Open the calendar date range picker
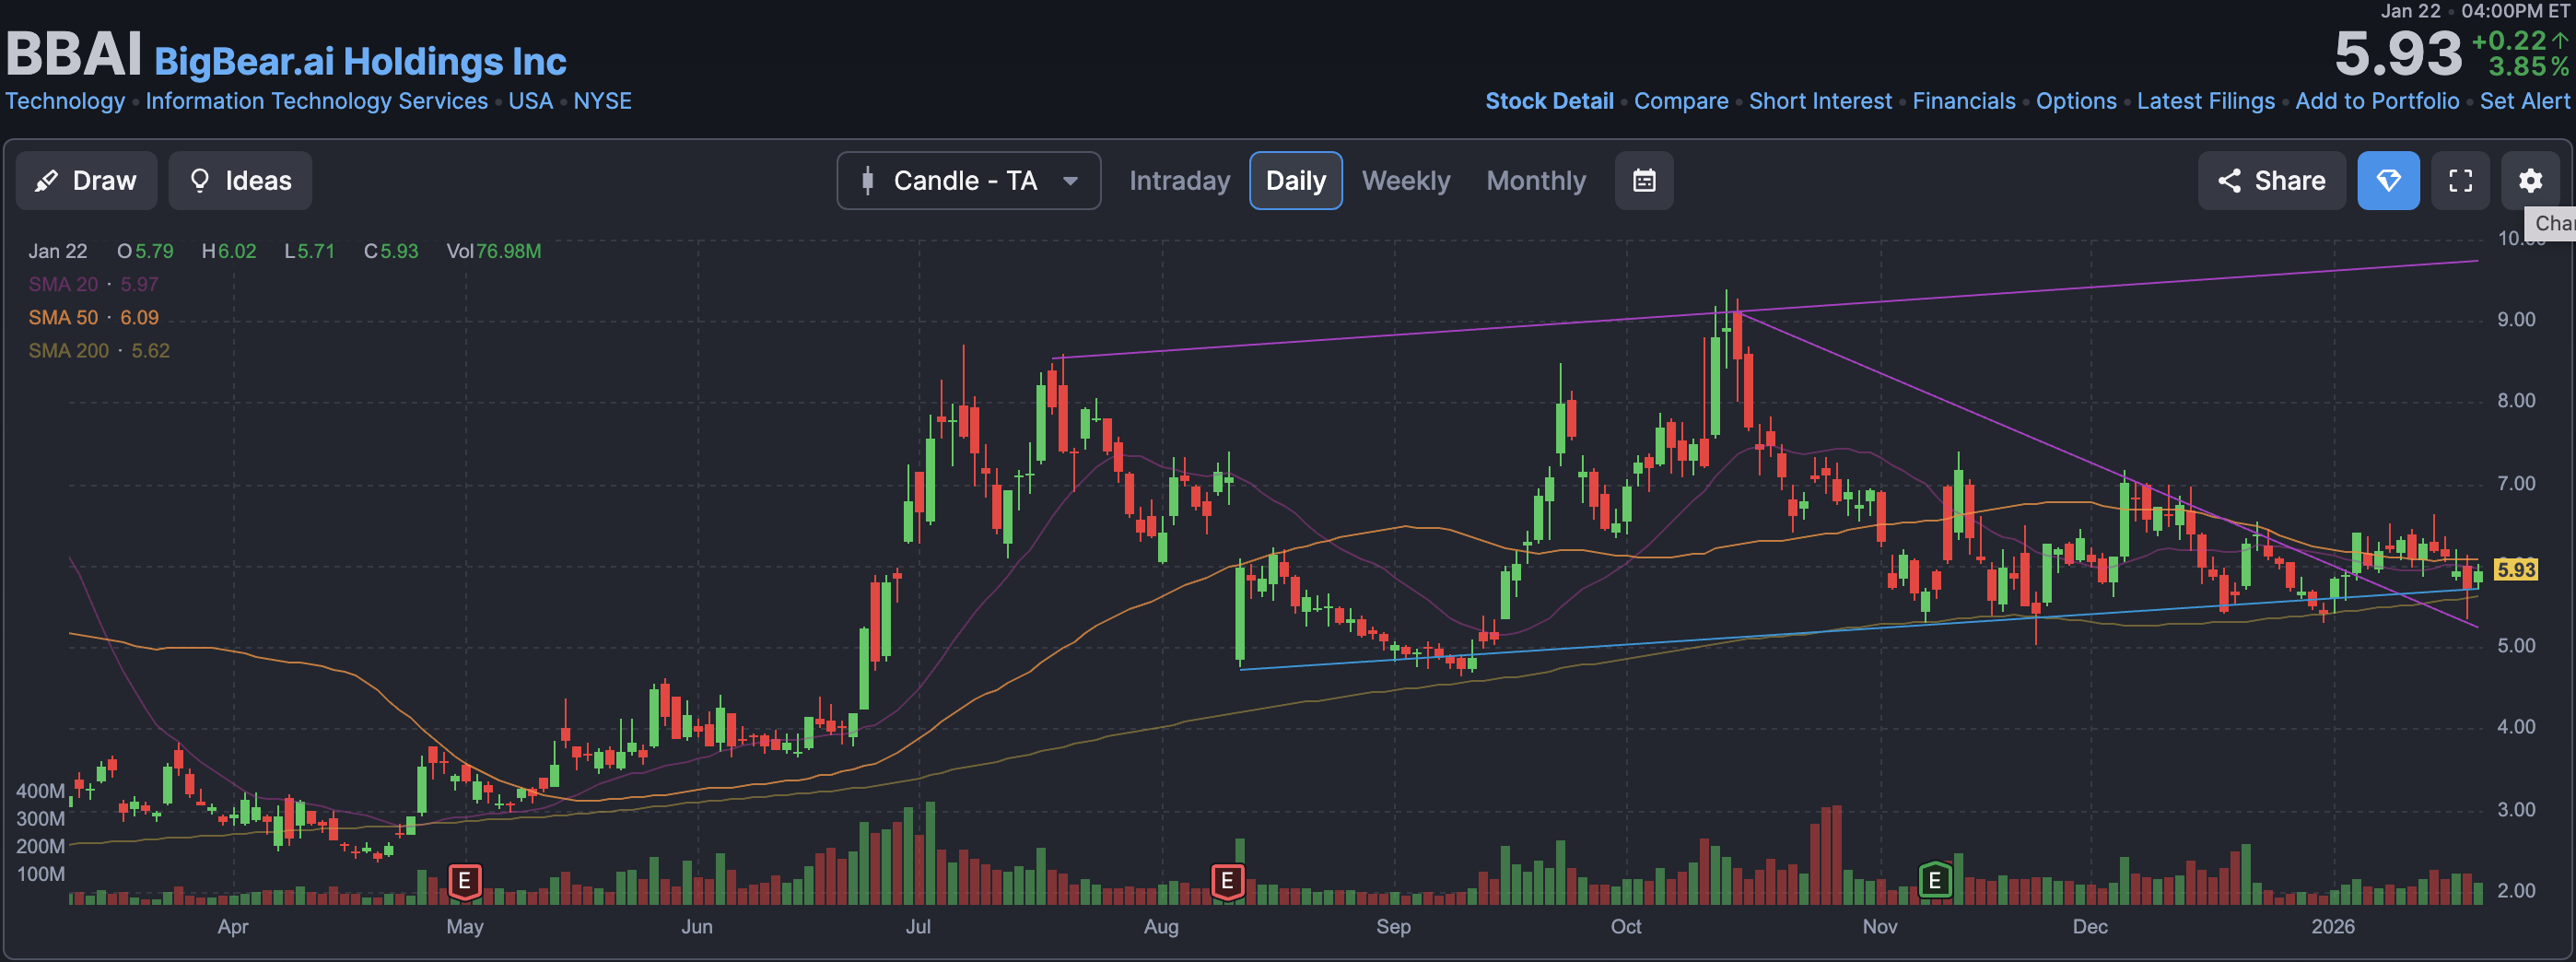 (1644, 181)
